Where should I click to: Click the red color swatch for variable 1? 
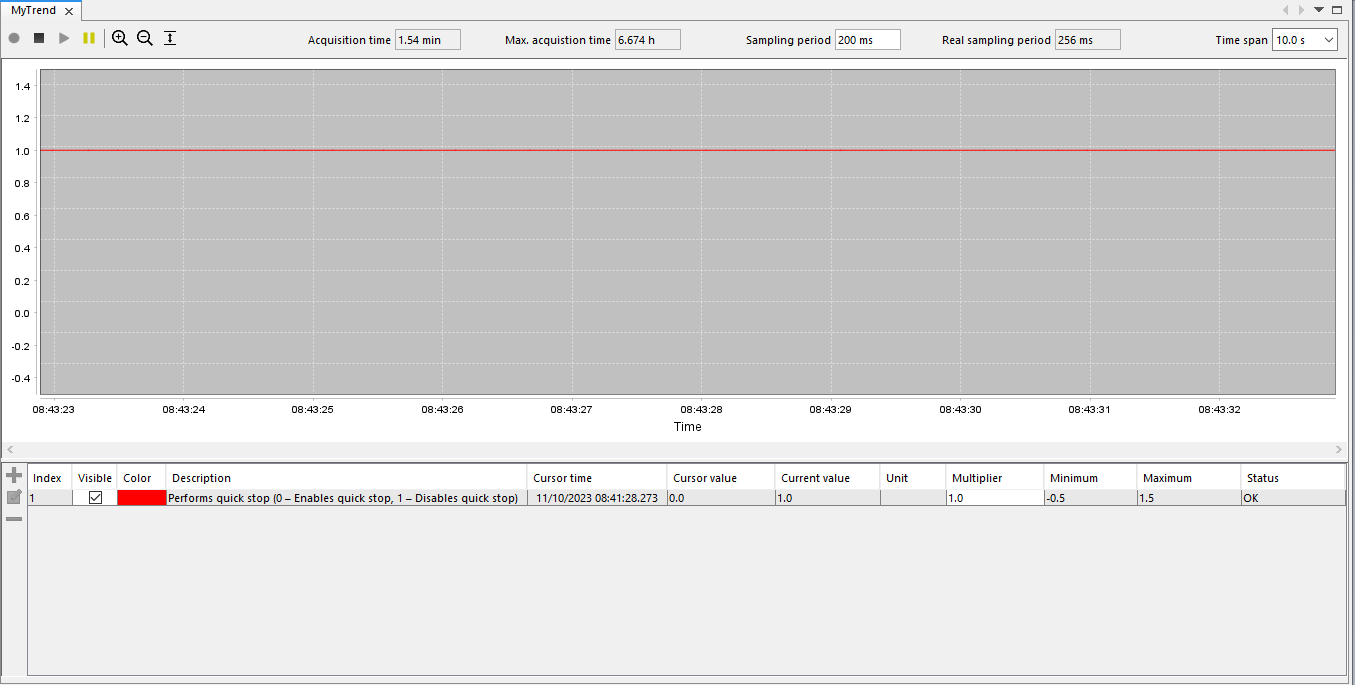[140, 497]
